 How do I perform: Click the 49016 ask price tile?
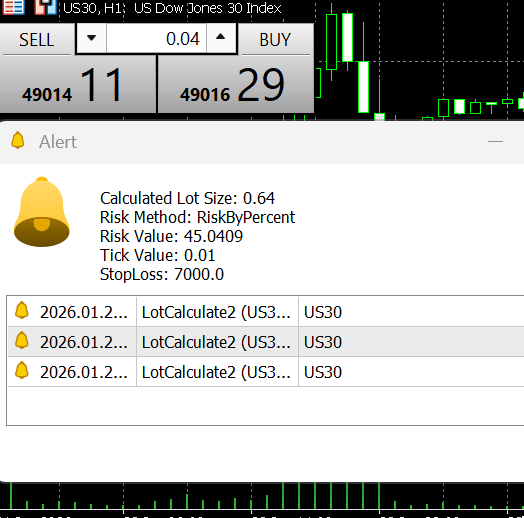pyautogui.click(x=236, y=84)
